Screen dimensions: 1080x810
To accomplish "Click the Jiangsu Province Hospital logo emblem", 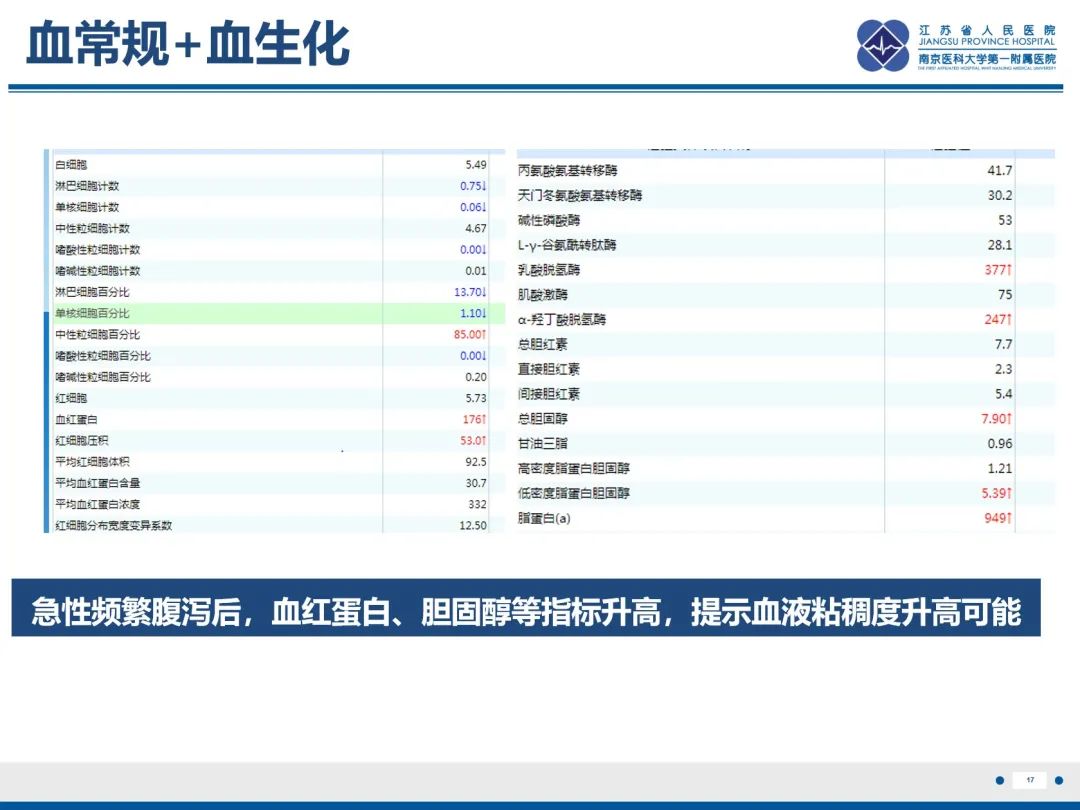I will [882, 45].
